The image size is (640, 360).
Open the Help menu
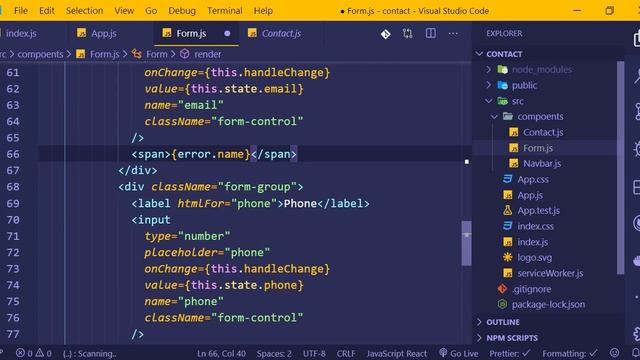[x=263, y=11]
